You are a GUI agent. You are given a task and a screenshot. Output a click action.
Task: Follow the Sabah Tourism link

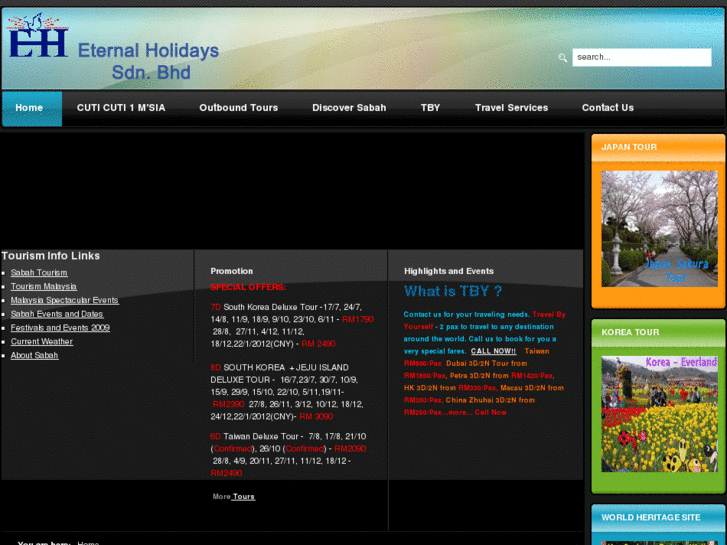(x=39, y=273)
